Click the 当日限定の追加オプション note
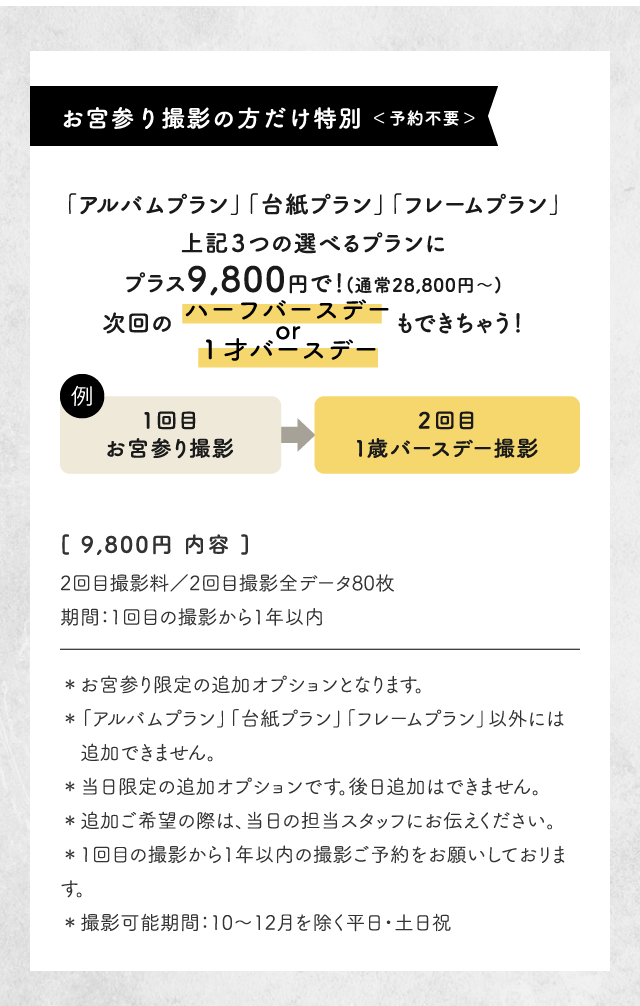The image size is (640, 1006). pos(303,787)
